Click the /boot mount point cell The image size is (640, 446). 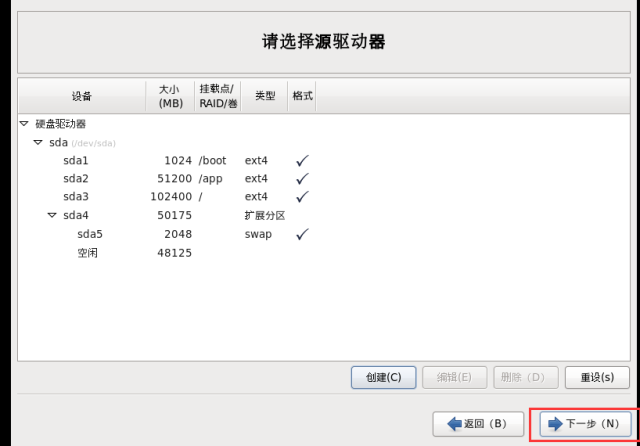212,160
